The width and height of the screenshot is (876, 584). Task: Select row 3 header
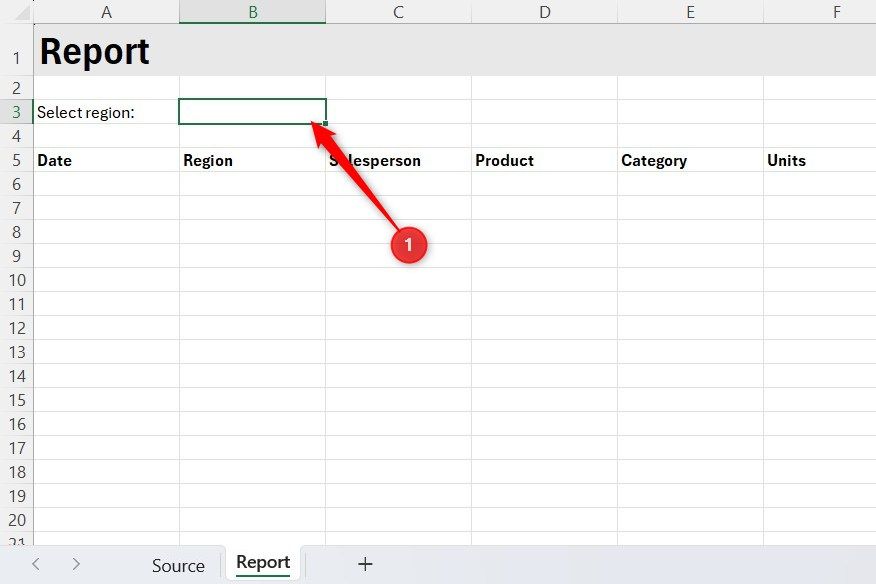[x=17, y=112]
